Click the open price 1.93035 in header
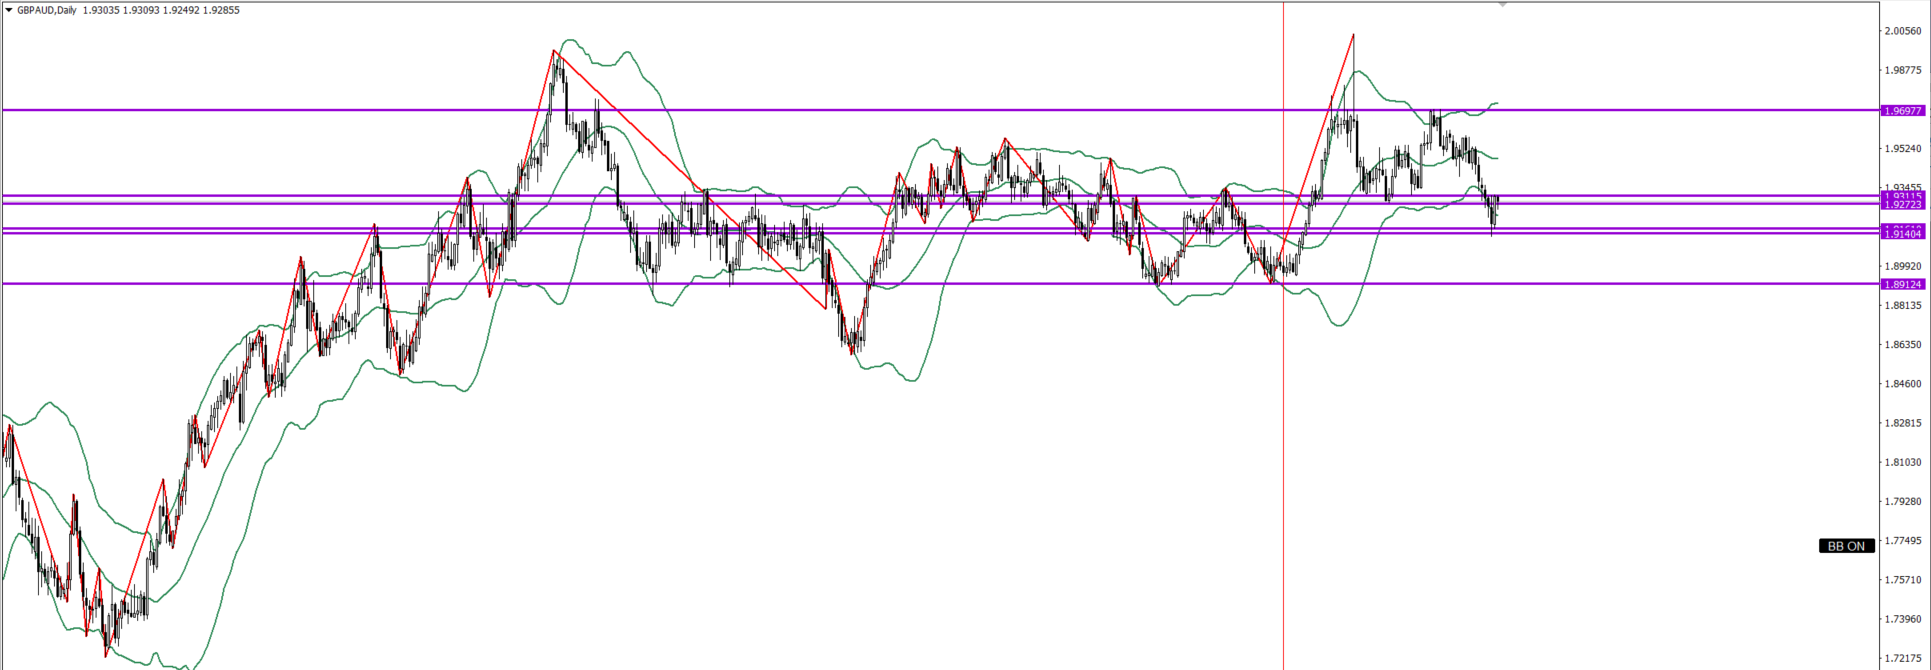The image size is (1931, 670). tap(101, 10)
